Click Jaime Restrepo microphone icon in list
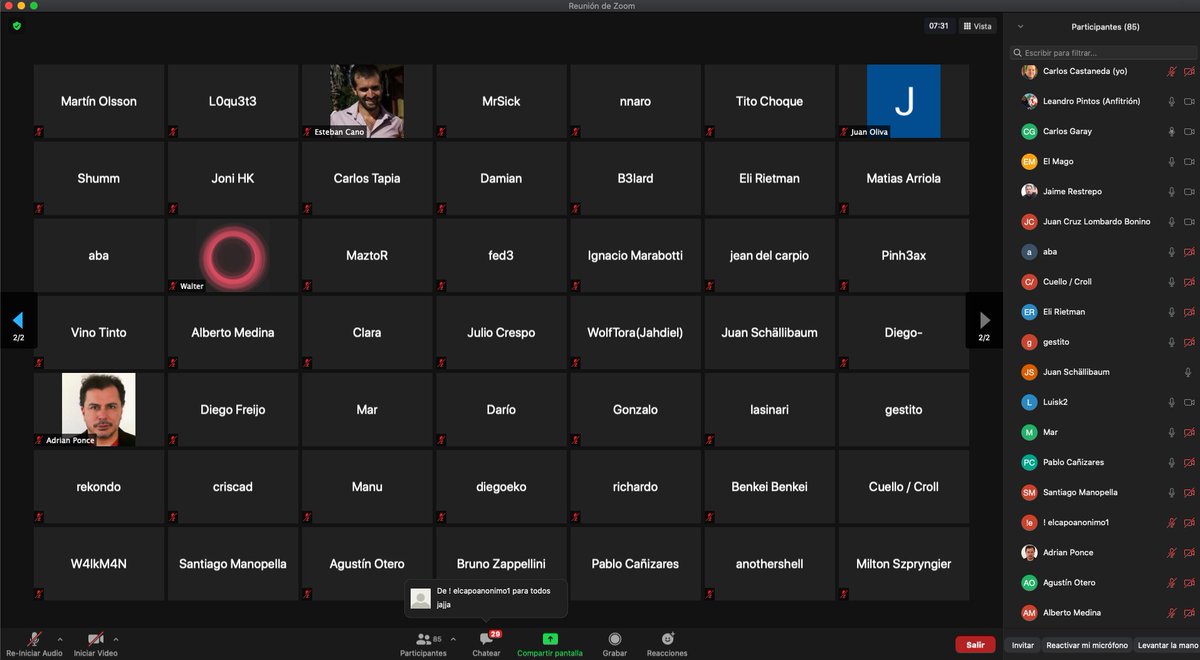This screenshot has height=660, width=1200. tap(1171, 191)
